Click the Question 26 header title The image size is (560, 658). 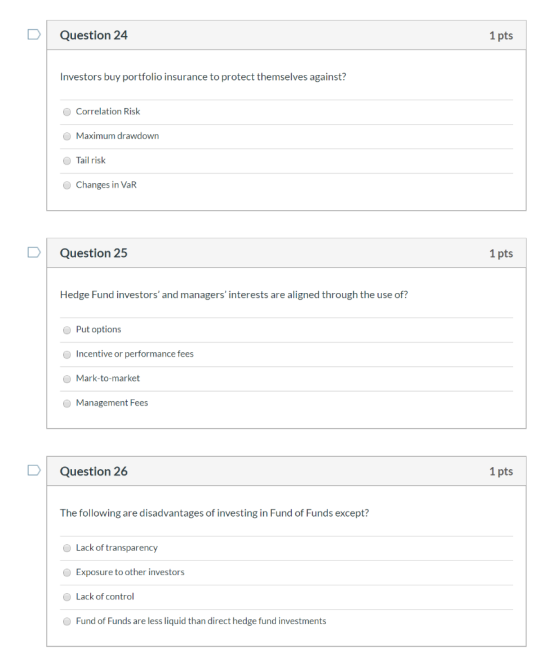click(94, 471)
